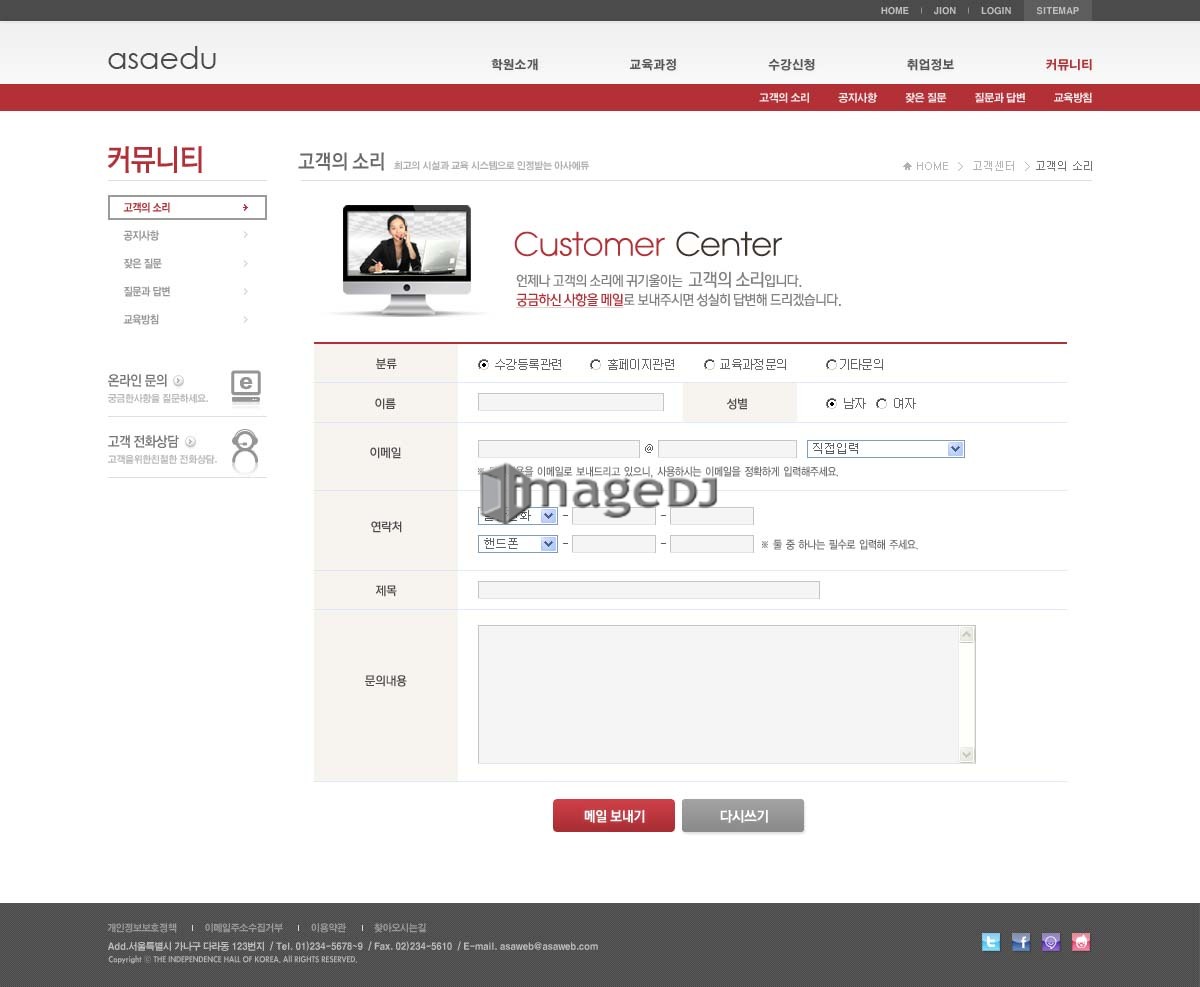Select the 홈페이지관련 radio button
Screen dimensions: 1200x987
pos(596,365)
